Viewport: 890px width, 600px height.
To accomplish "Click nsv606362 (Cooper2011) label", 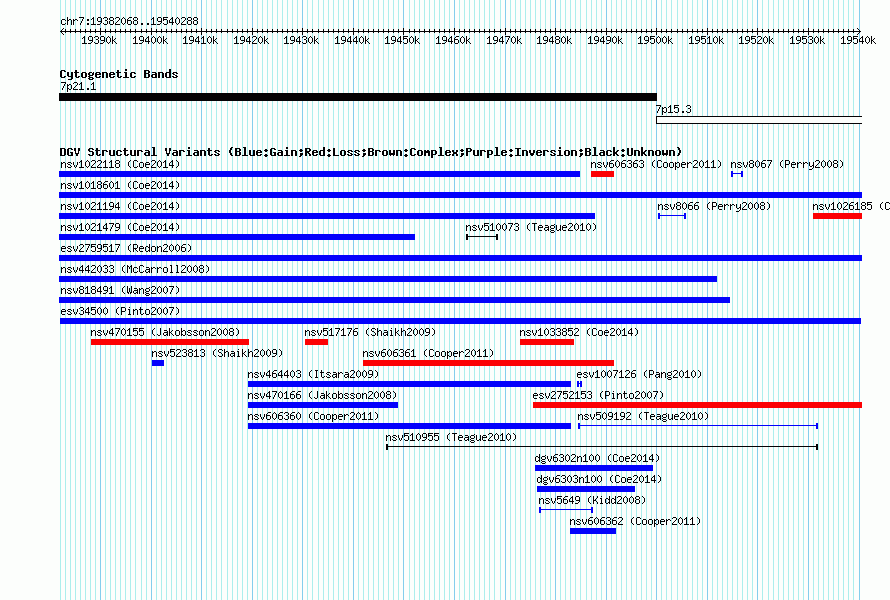I will (x=635, y=522).
